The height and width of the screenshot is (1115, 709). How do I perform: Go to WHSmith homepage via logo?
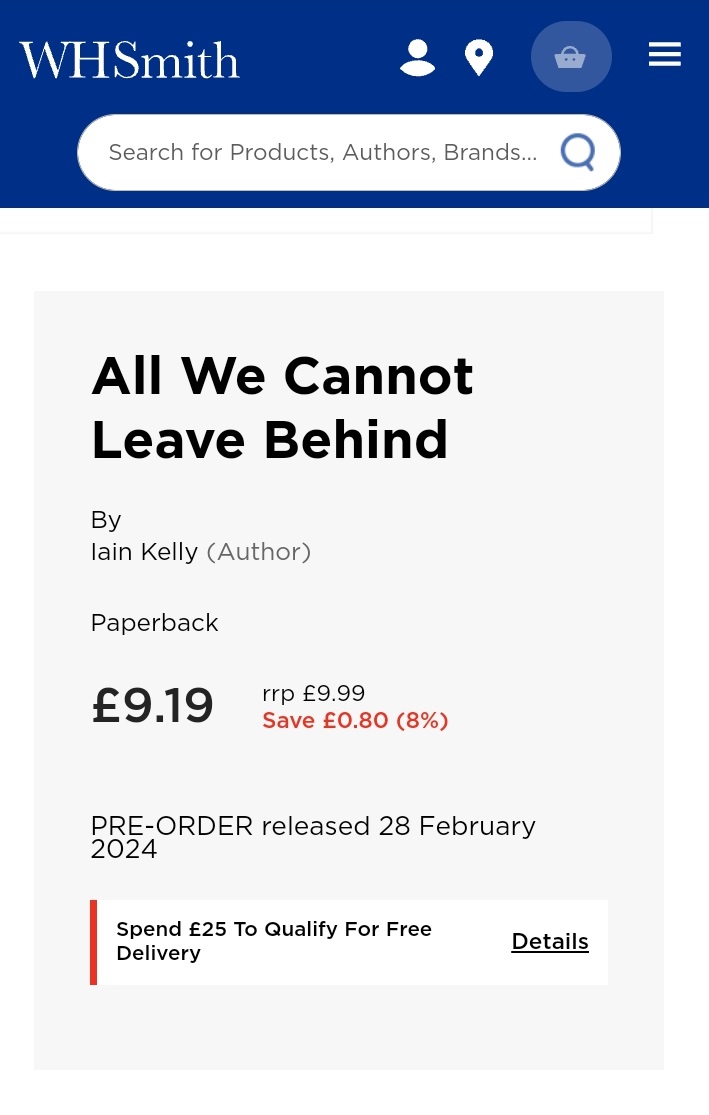130,60
